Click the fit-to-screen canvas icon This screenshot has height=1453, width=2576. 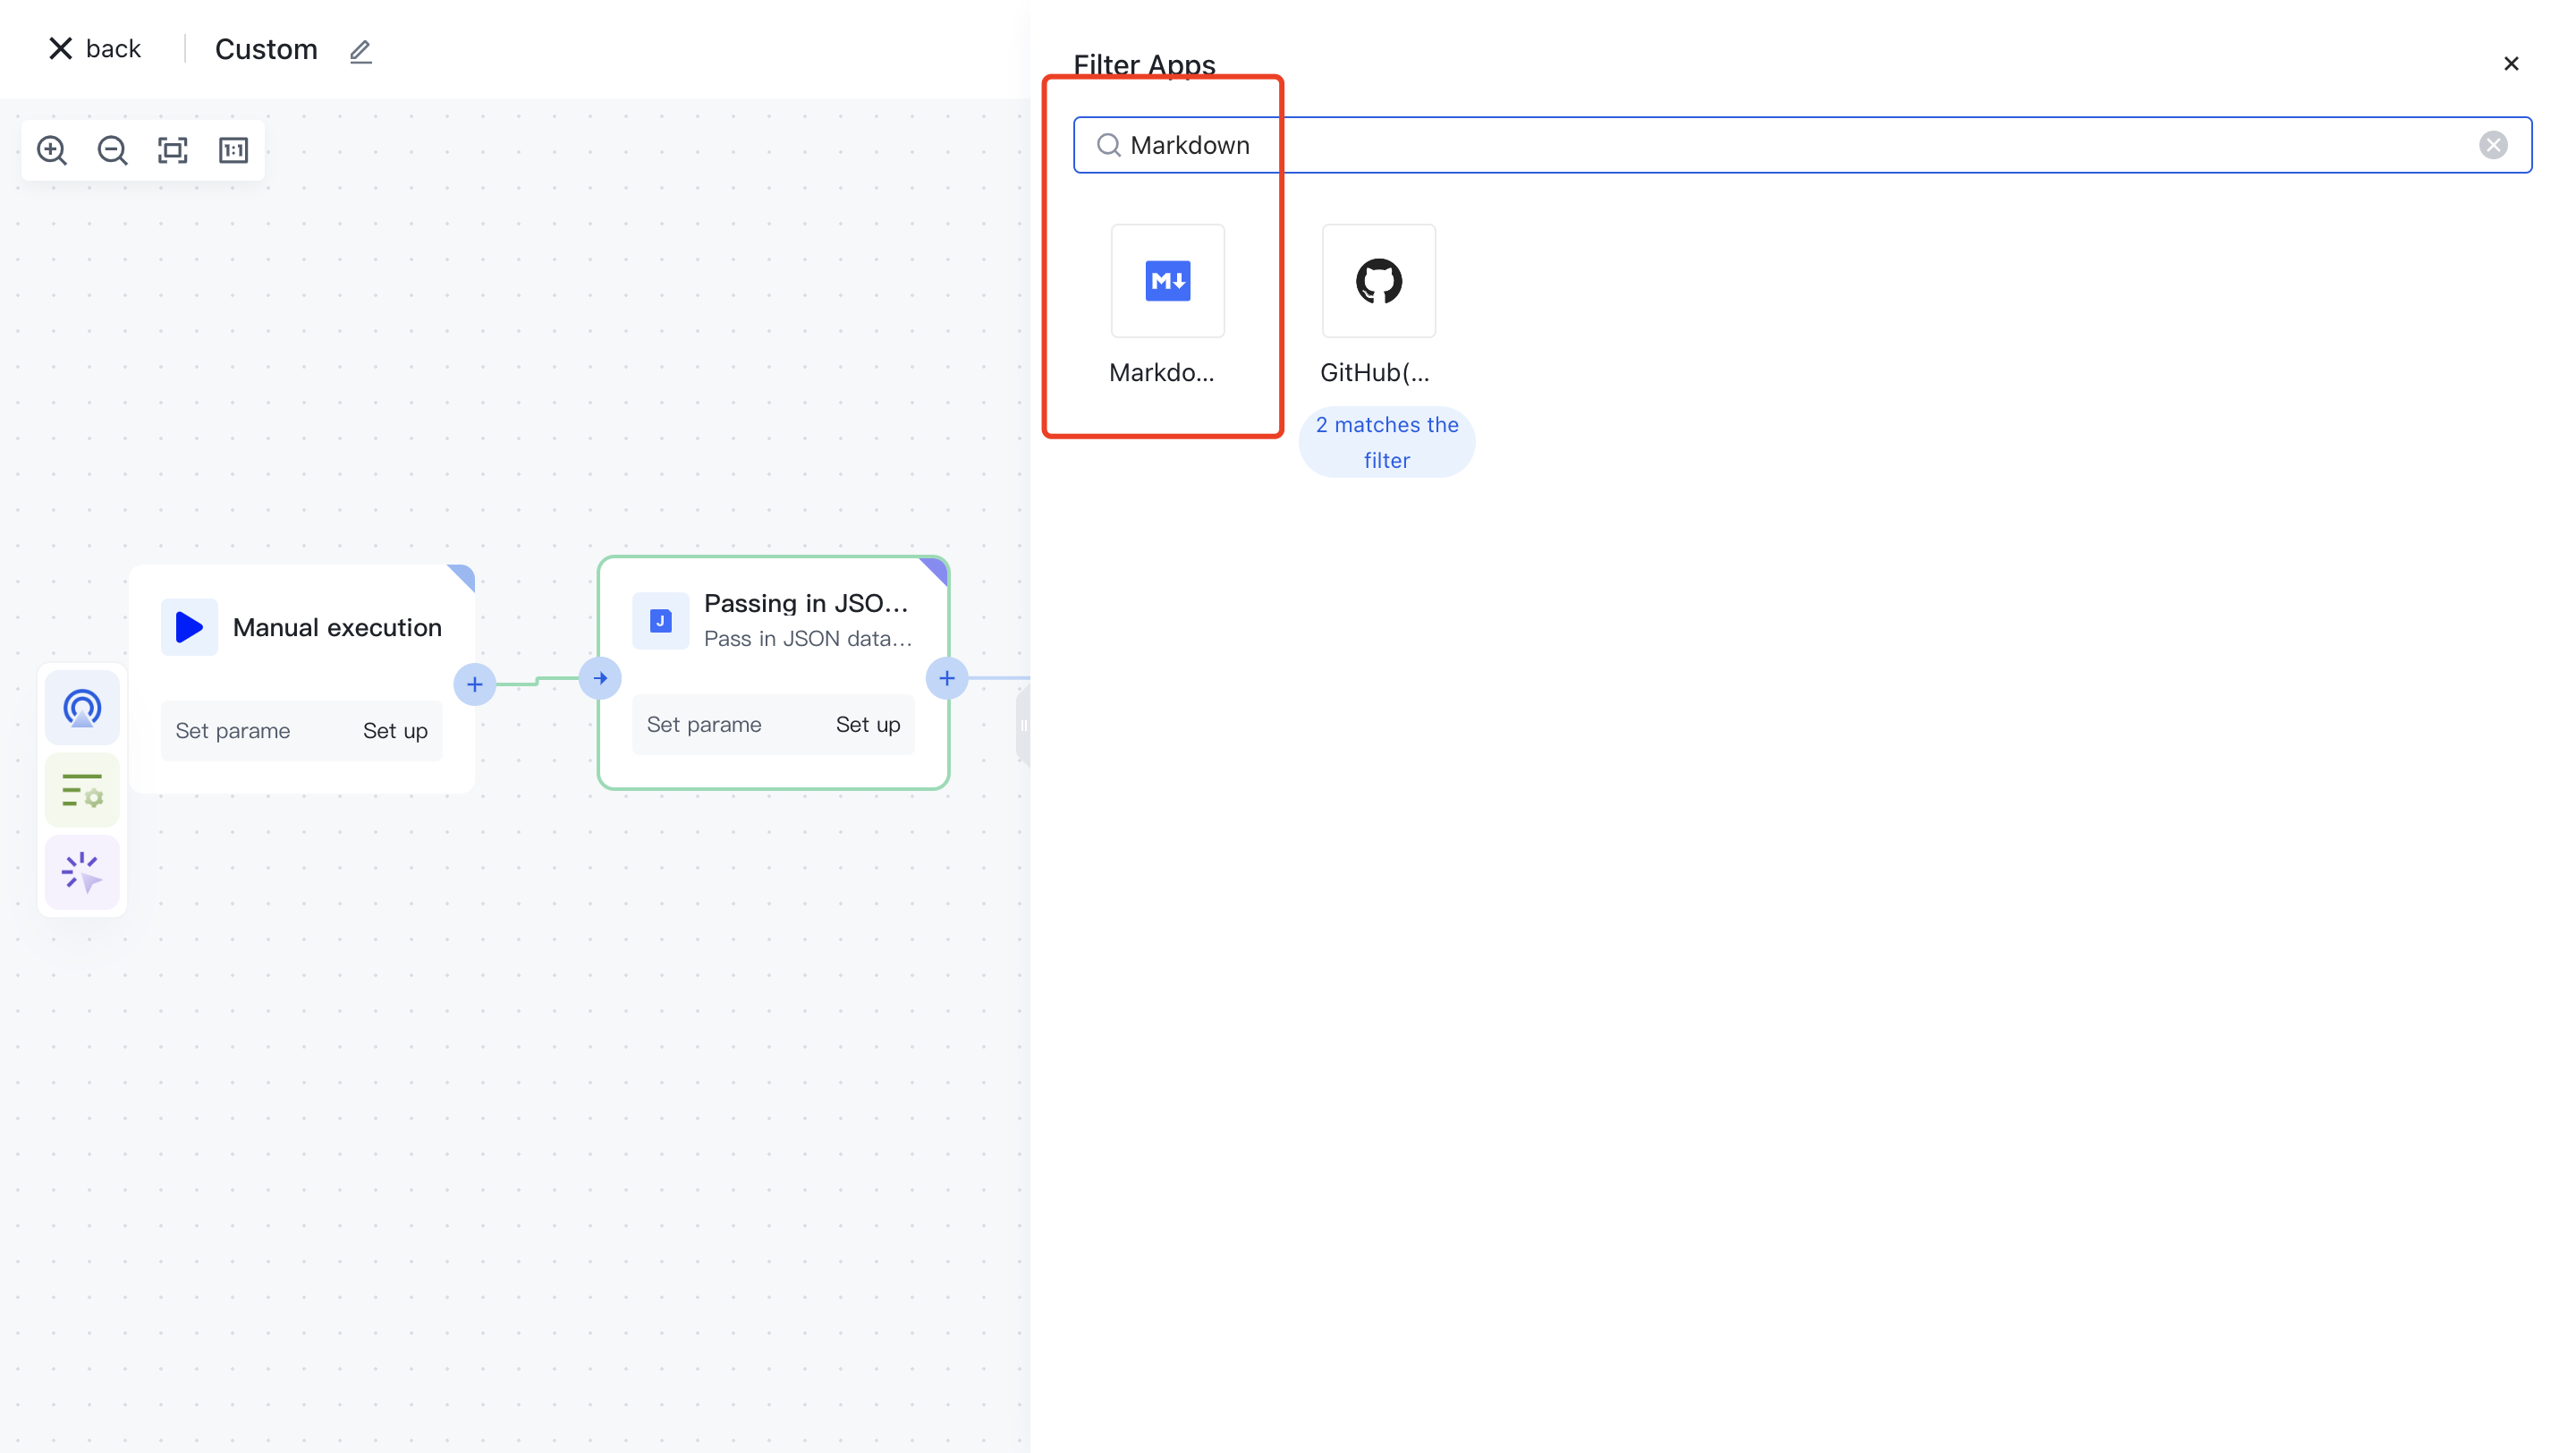173,150
